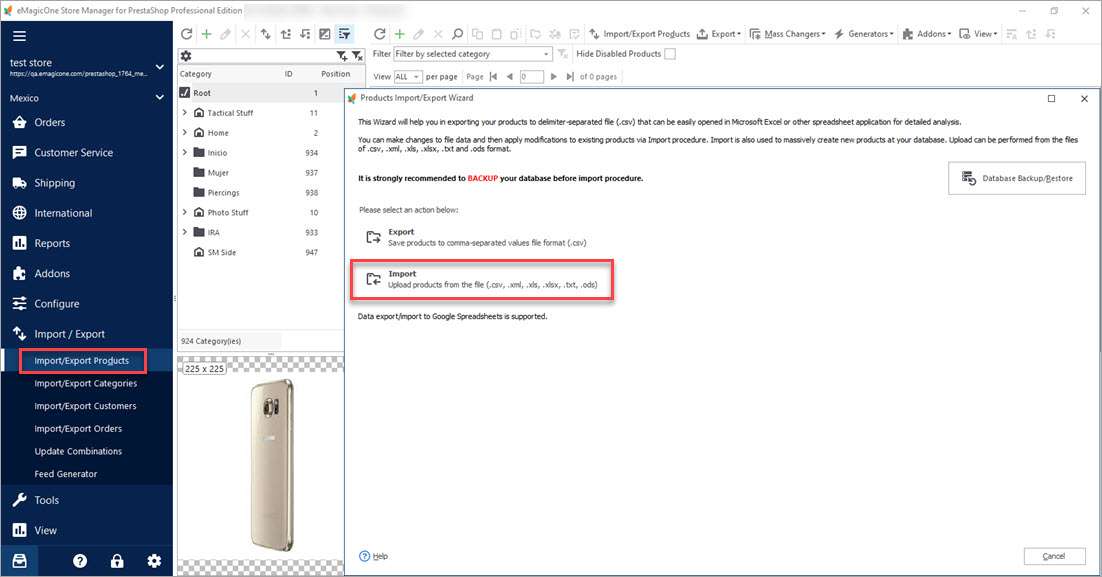Refresh the category tree from its toolbar
The height and width of the screenshot is (577, 1102).
click(186, 34)
